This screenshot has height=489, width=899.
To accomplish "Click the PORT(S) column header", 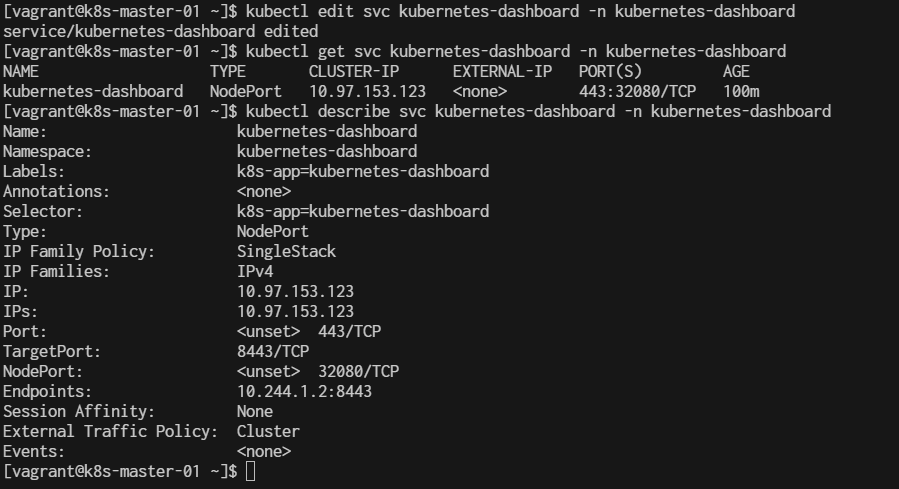I will pos(610,72).
